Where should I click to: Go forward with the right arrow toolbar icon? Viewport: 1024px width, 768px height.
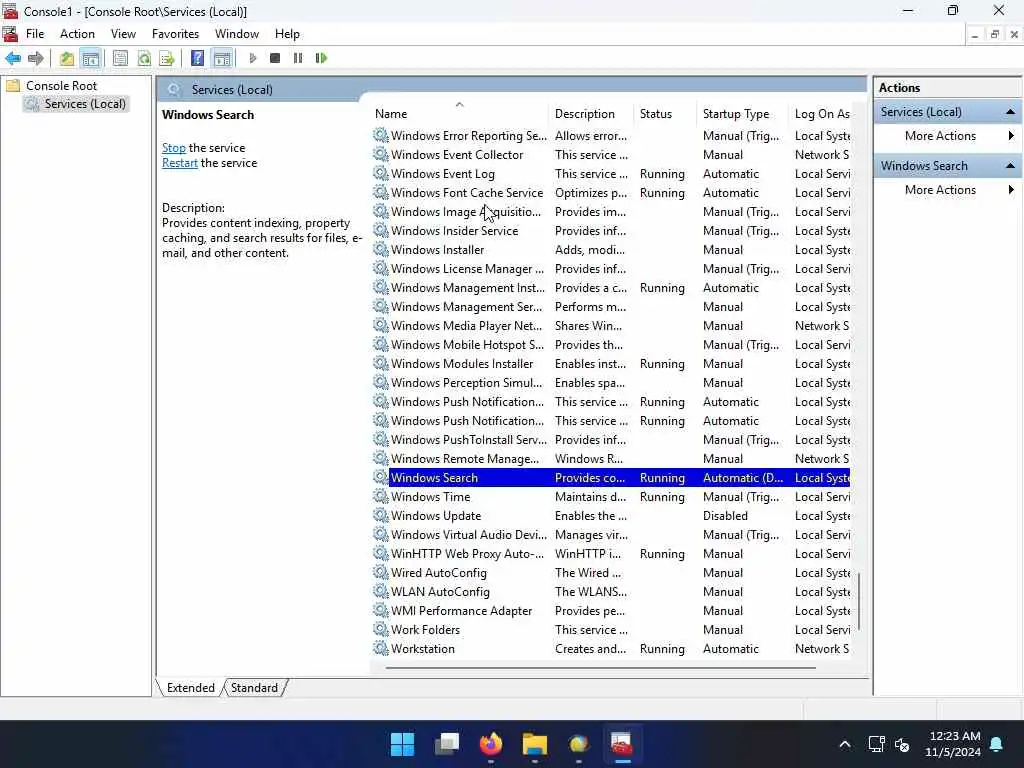[x=35, y=58]
